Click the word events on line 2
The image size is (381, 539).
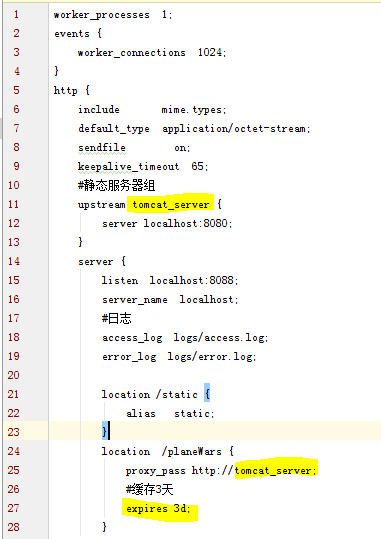click(x=72, y=34)
